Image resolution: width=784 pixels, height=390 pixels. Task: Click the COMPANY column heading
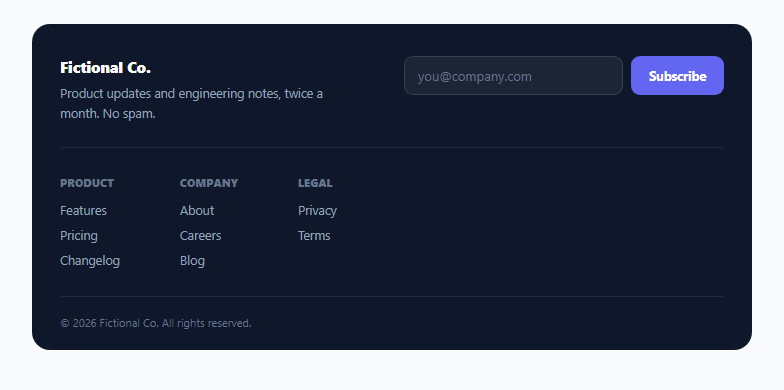pos(209,183)
